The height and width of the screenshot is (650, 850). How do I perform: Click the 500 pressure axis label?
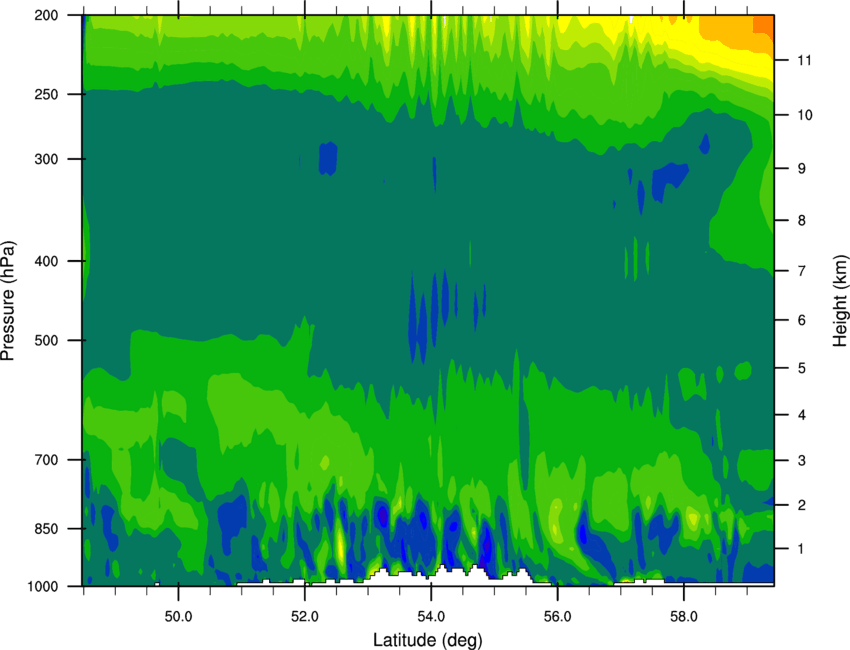(46, 340)
